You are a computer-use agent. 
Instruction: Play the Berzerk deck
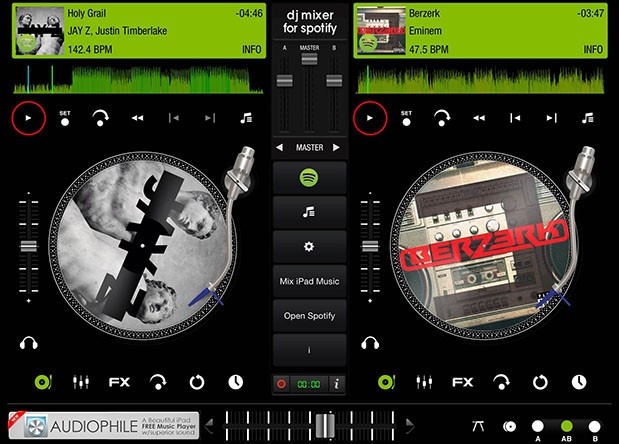[x=370, y=118]
